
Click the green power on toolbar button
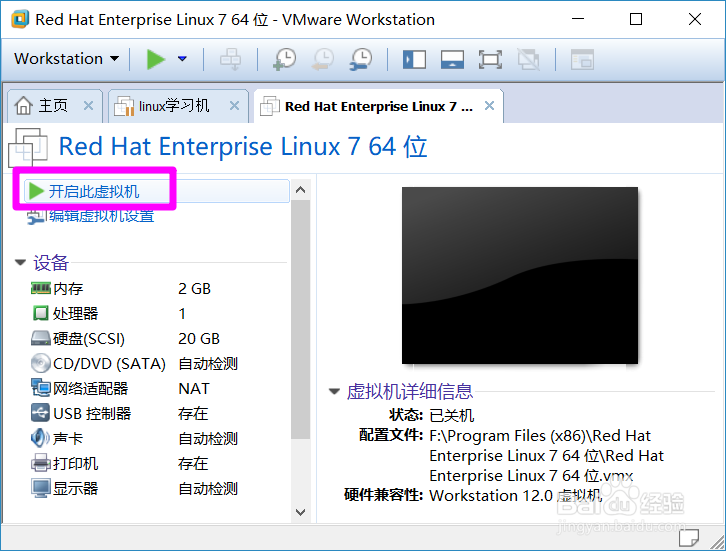pos(155,59)
